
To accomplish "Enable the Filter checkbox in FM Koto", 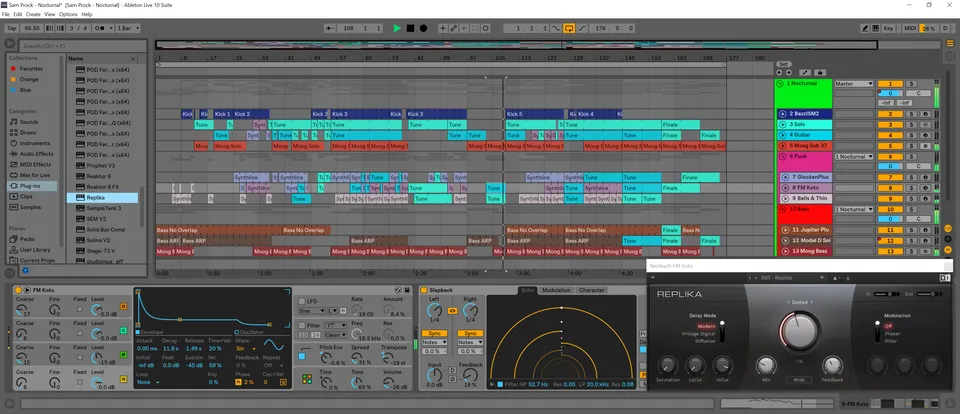I will tap(302, 325).
